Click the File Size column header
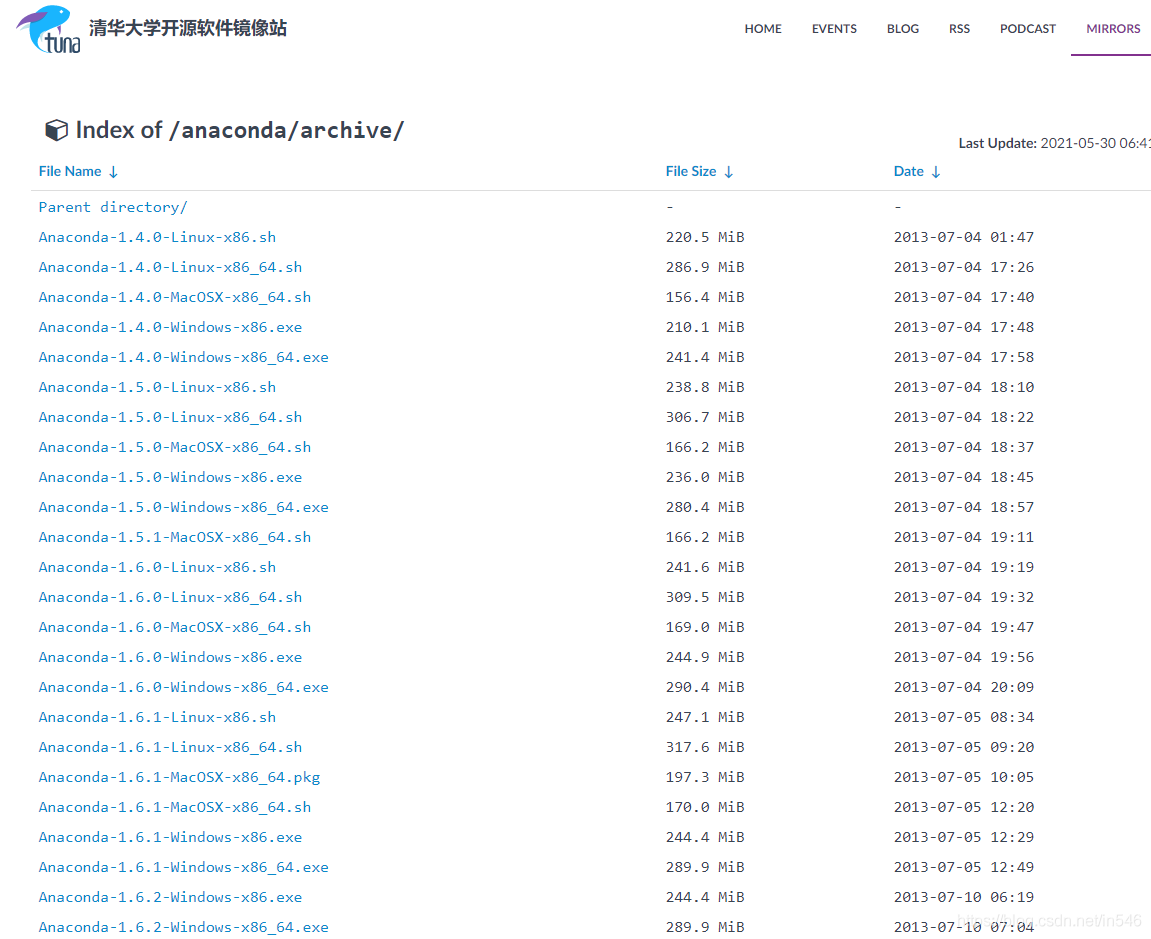The image size is (1151, 939). [x=691, y=171]
